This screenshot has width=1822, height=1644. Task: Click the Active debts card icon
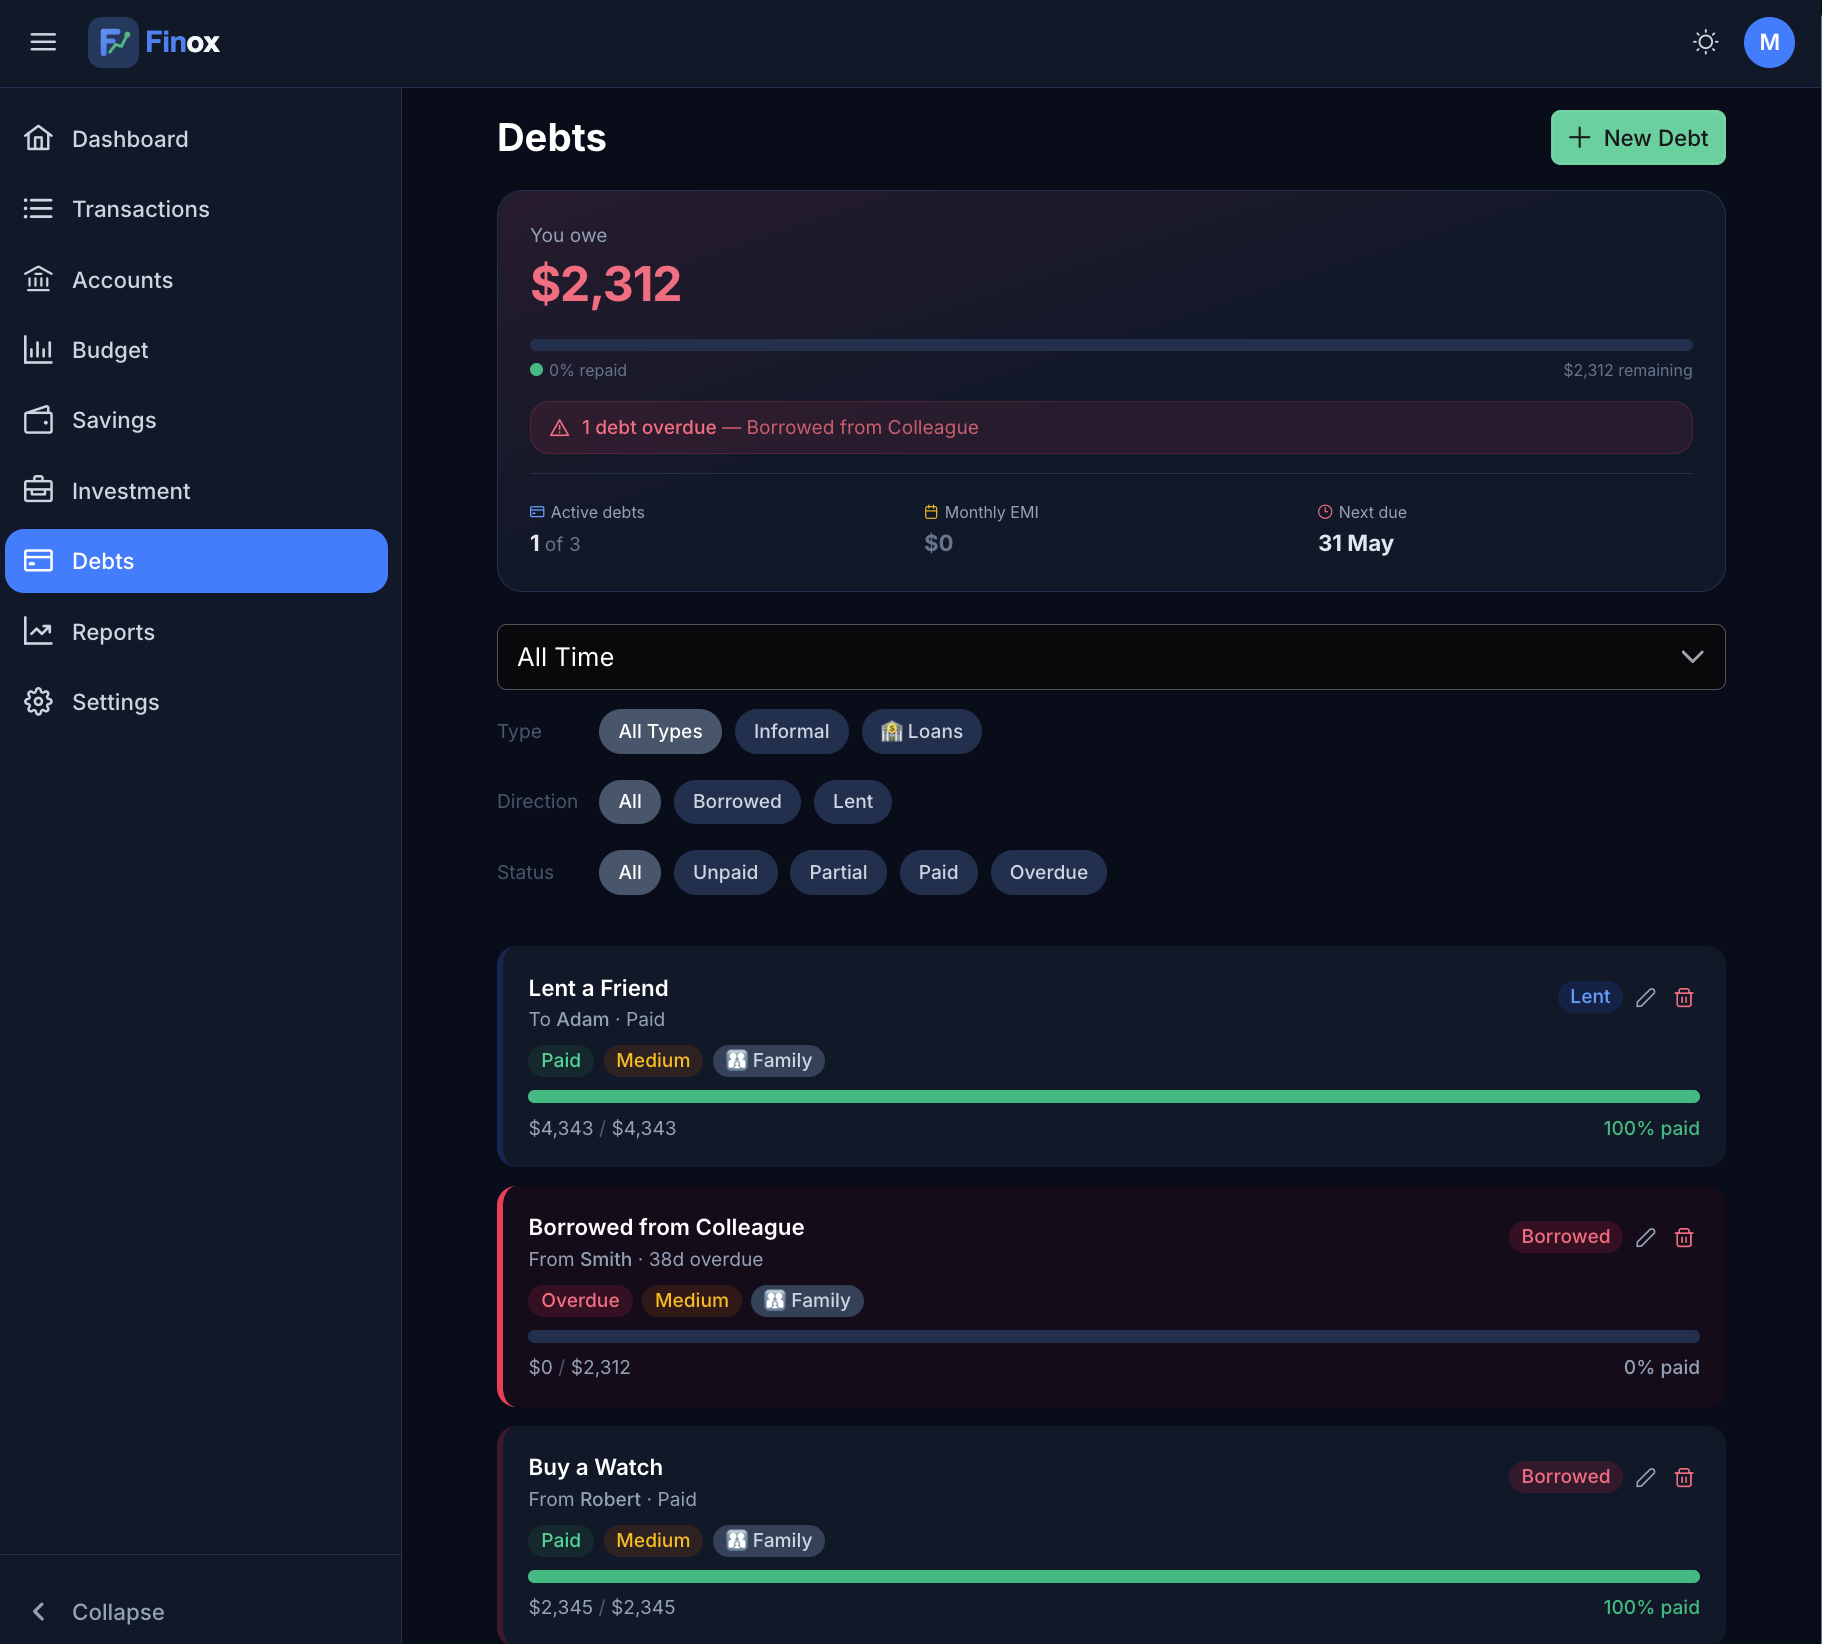tap(537, 512)
